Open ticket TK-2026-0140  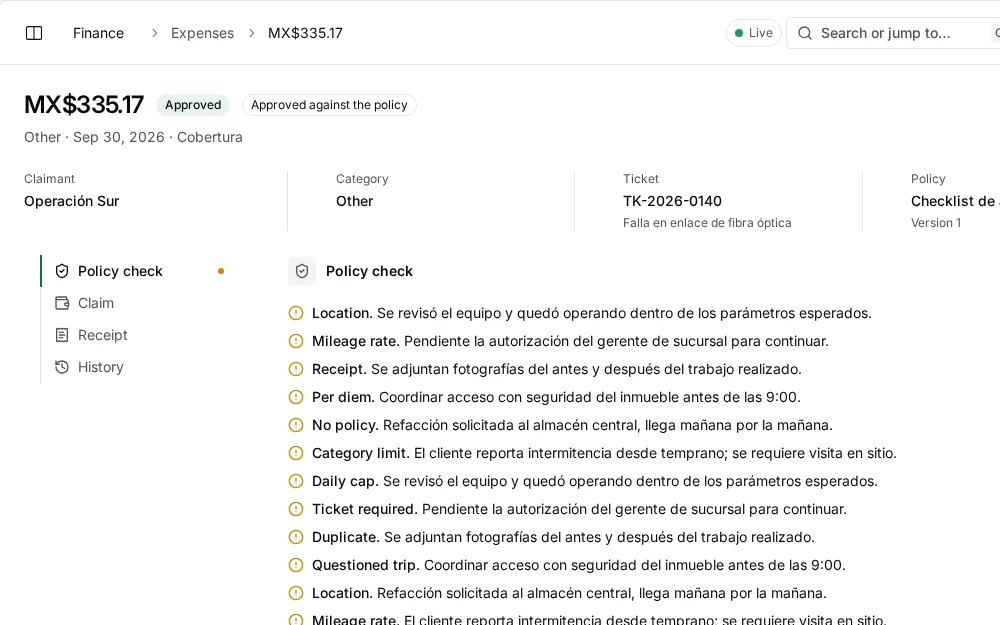[x=672, y=202]
